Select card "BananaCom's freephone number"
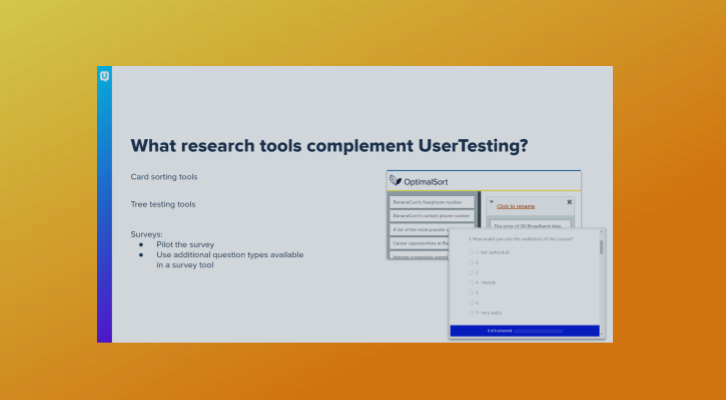The image size is (726, 400). [x=432, y=202]
